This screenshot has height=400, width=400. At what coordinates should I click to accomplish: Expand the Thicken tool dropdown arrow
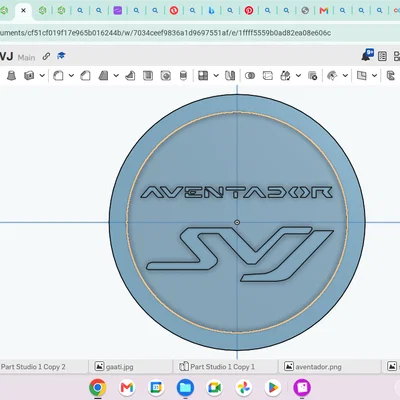pyautogui.click(x=42, y=76)
